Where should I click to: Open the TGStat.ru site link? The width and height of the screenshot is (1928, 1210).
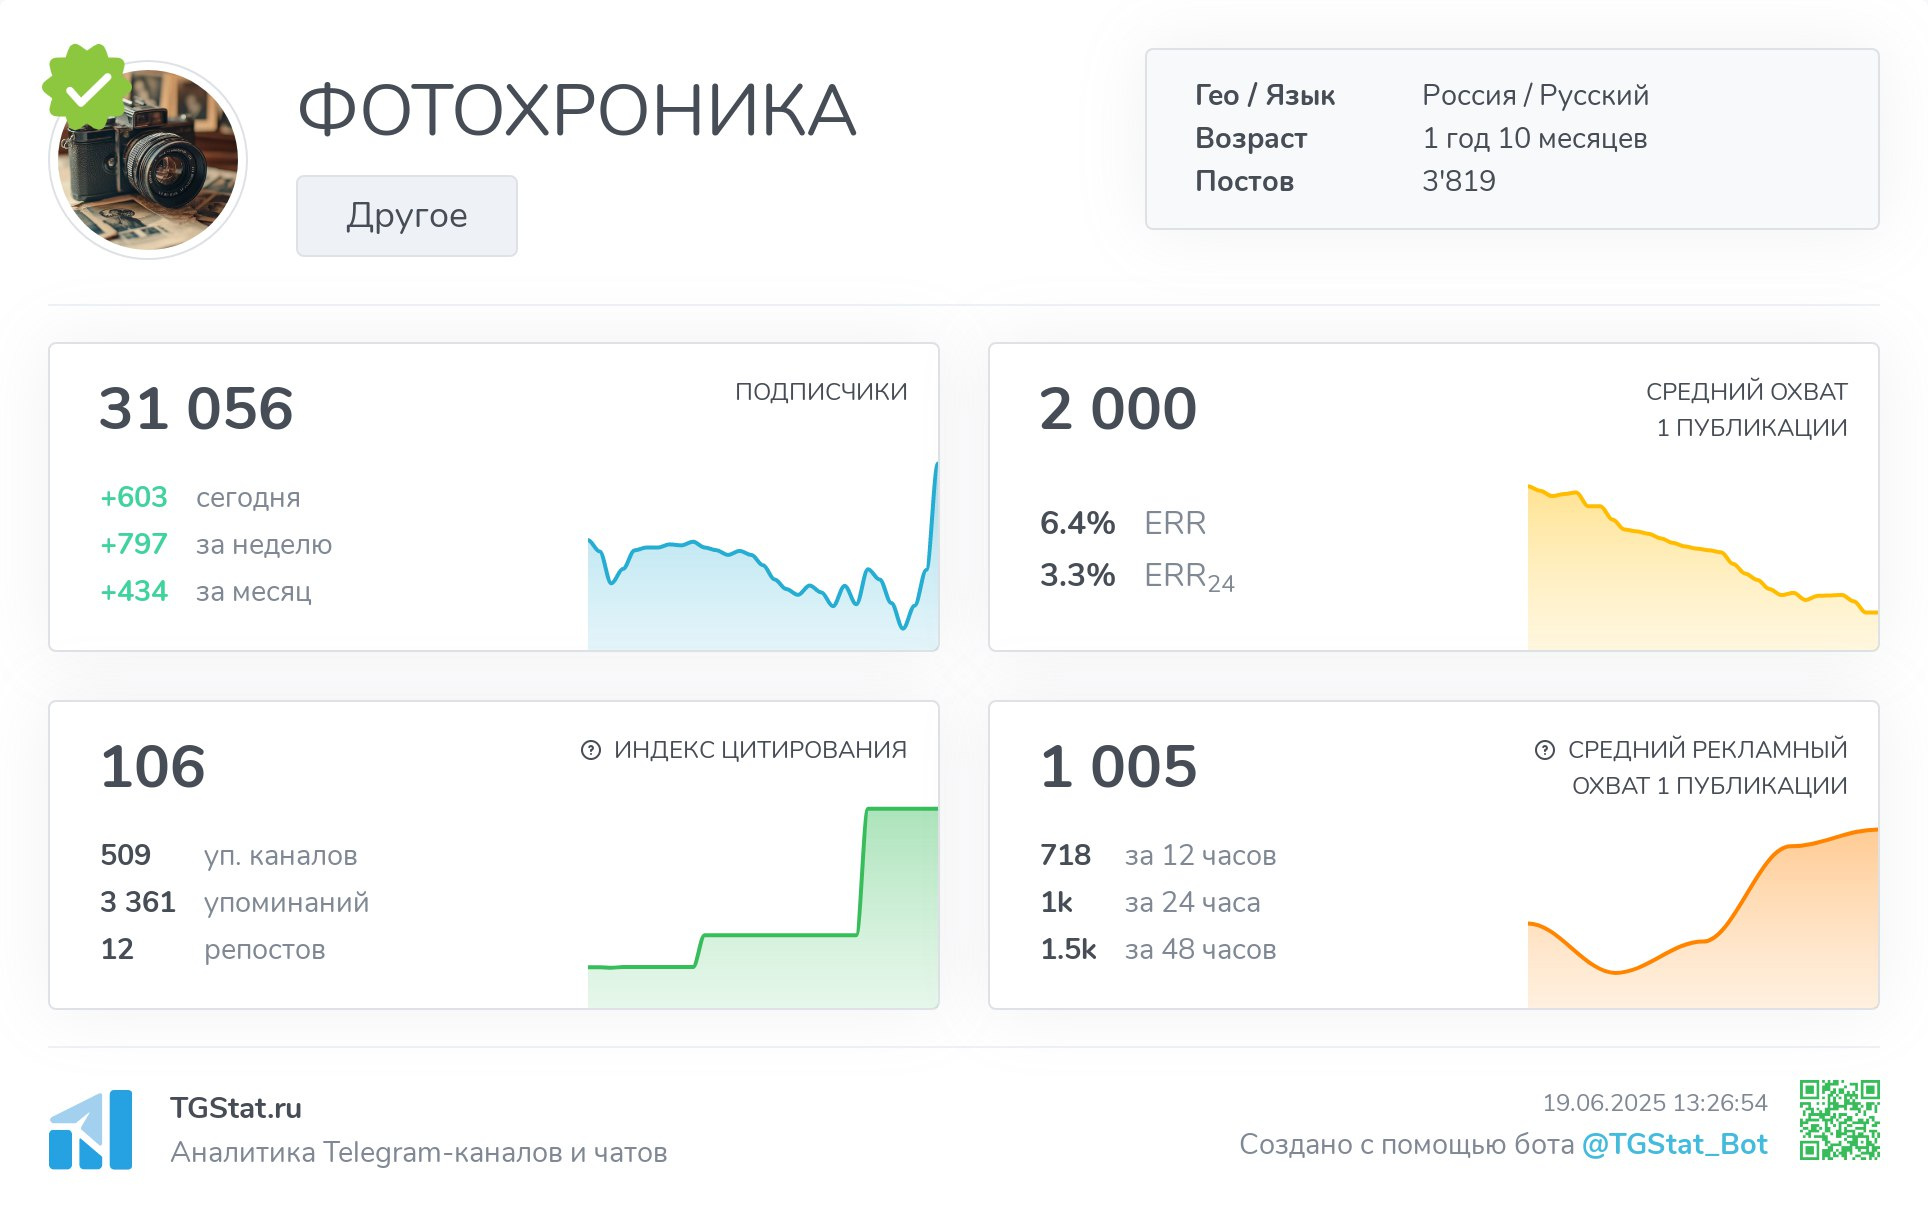[236, 1108]
